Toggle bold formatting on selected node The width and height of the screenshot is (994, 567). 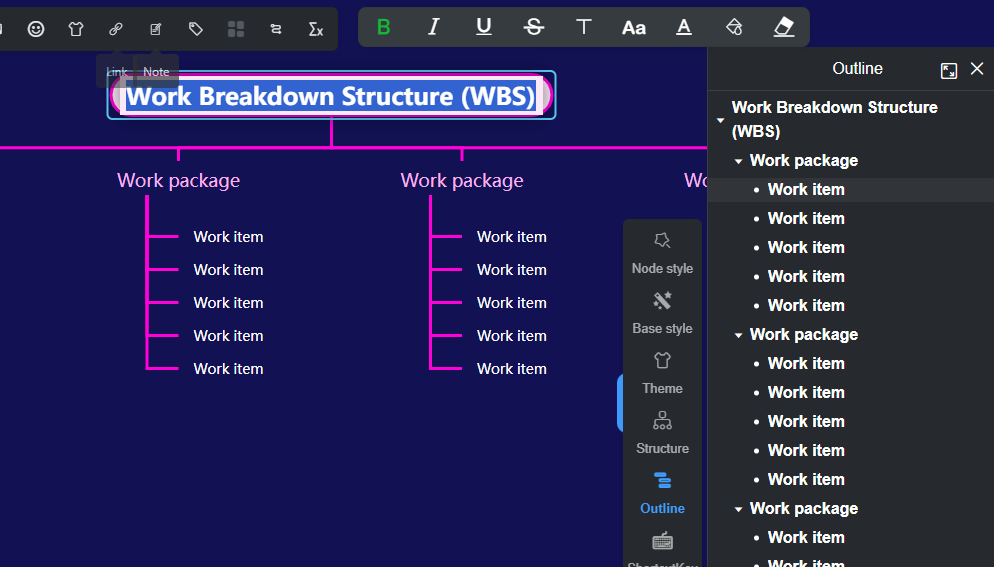tap(383, 28)
